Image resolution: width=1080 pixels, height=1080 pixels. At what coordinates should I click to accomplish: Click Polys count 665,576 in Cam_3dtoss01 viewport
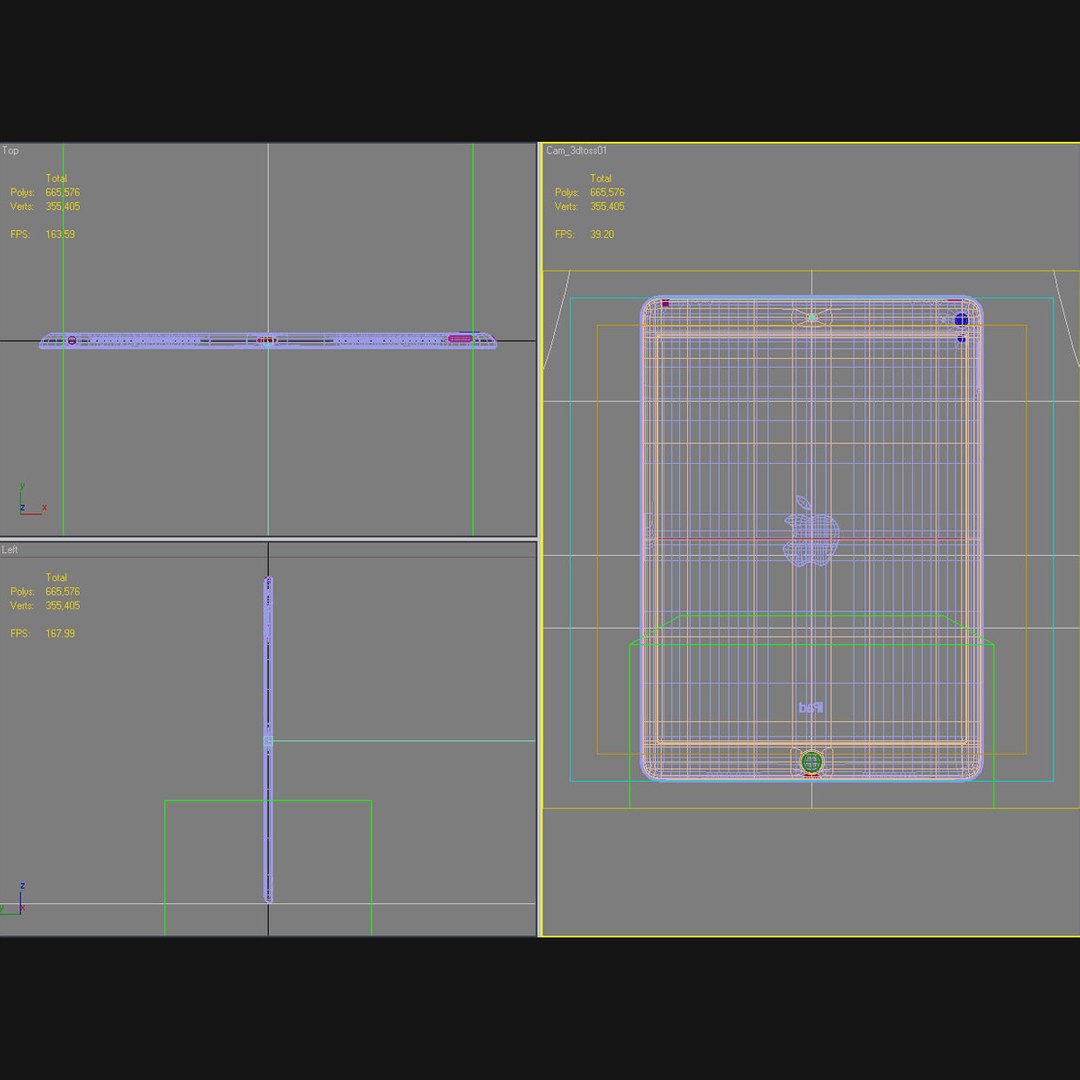tap(607, 192)
